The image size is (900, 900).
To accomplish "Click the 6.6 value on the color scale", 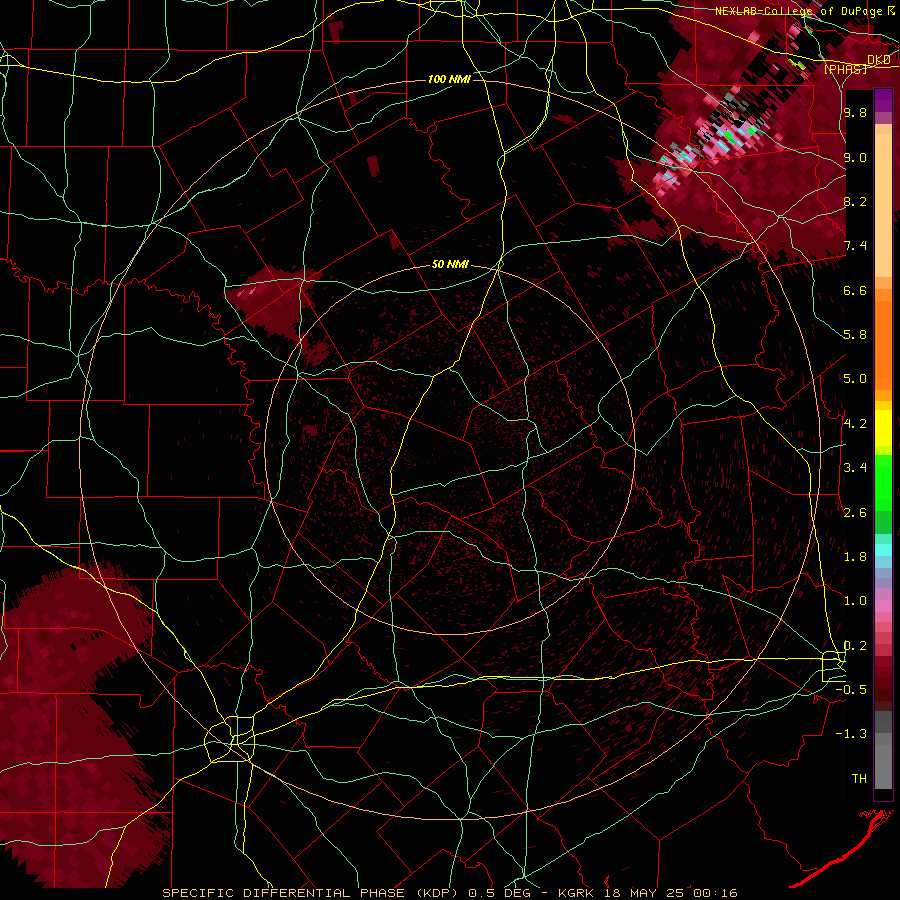I will (x=855, y=290).
